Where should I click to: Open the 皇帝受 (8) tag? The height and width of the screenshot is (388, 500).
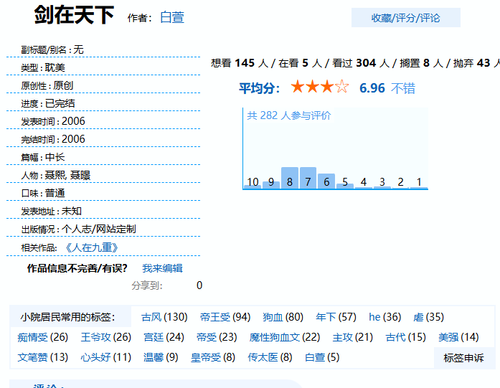pos(213,358)
